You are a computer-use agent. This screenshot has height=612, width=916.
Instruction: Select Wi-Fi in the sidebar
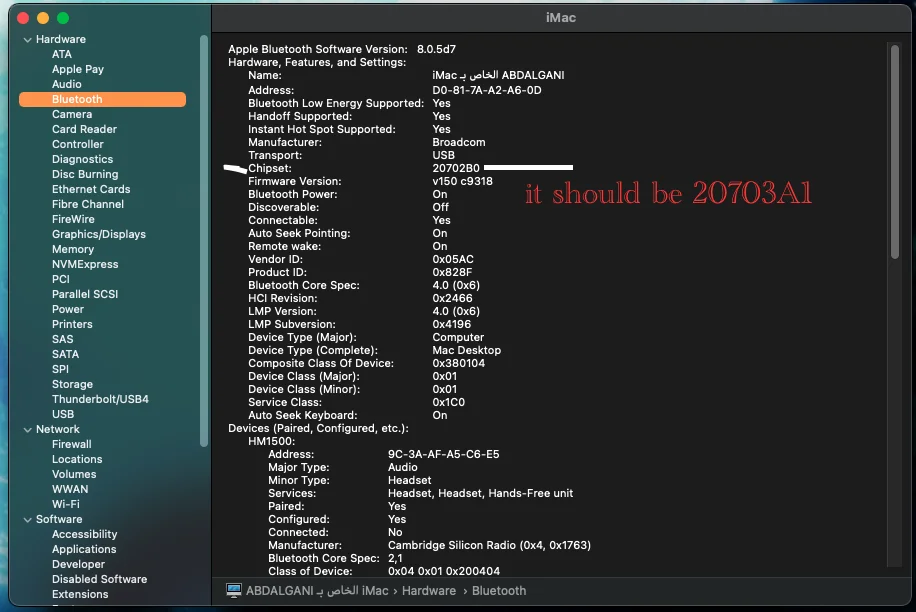click(65, 505)
